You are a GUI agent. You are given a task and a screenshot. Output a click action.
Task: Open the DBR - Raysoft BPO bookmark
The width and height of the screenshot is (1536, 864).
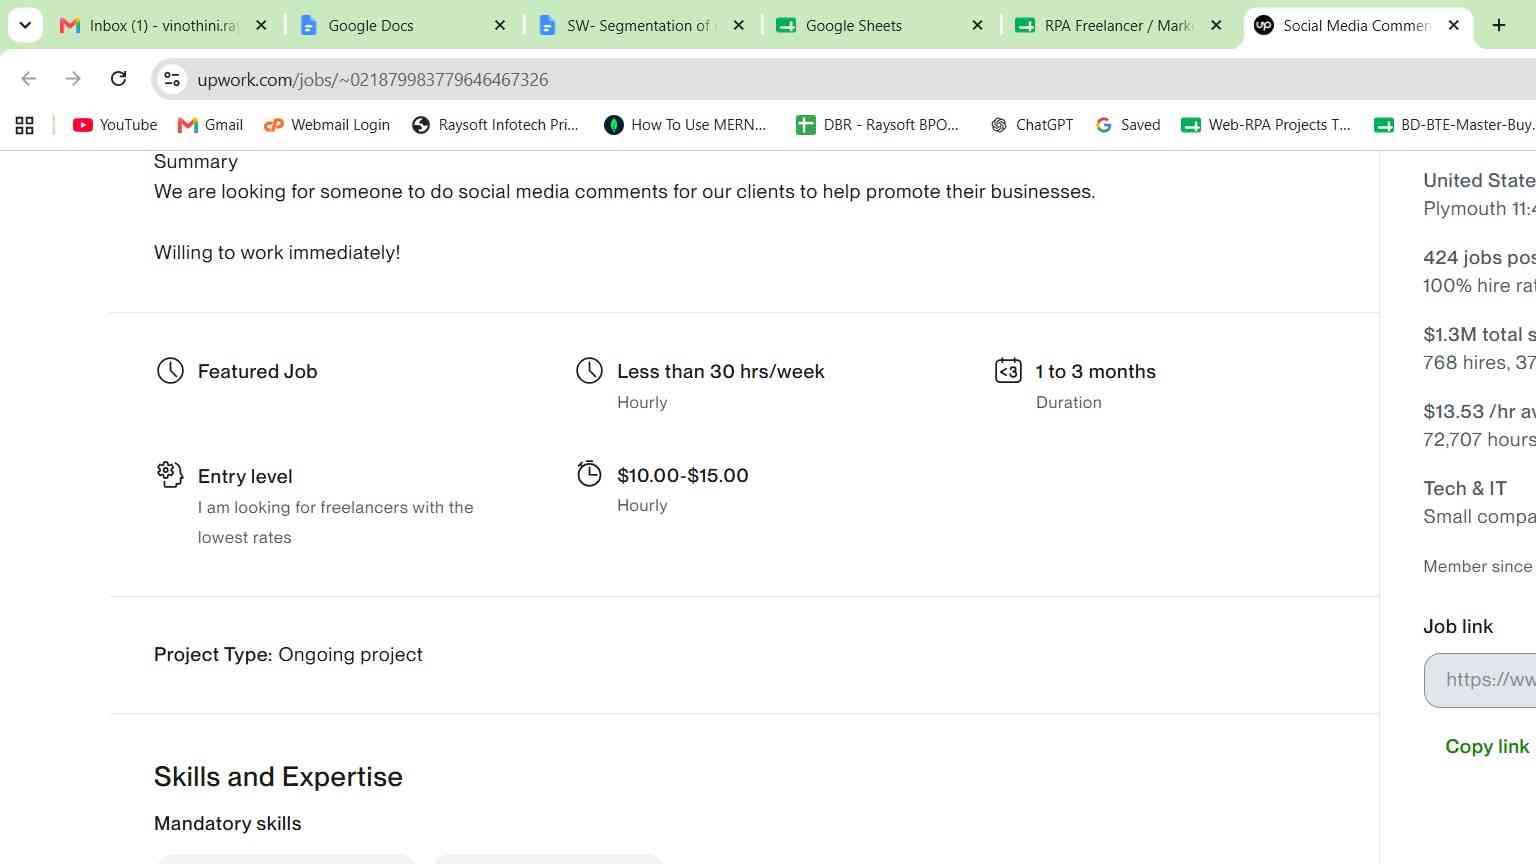[877, 125]
